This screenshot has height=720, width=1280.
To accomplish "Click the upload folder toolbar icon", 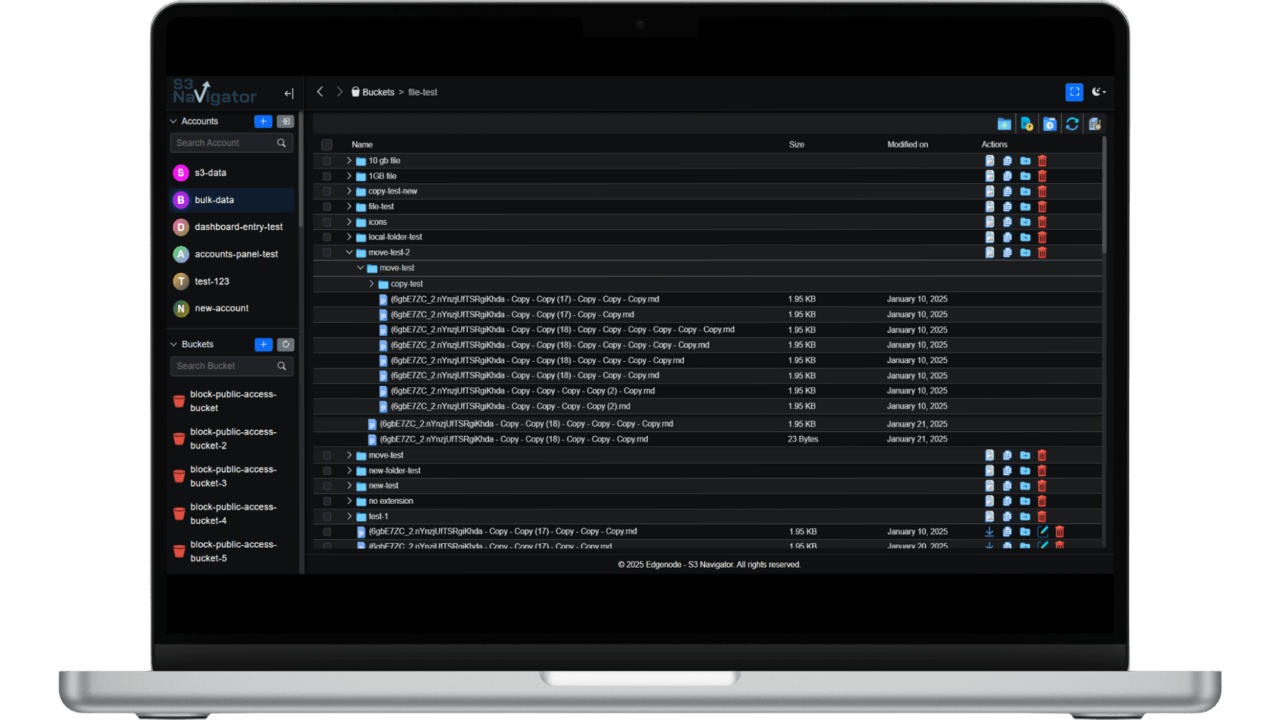I will (1049, 124).
